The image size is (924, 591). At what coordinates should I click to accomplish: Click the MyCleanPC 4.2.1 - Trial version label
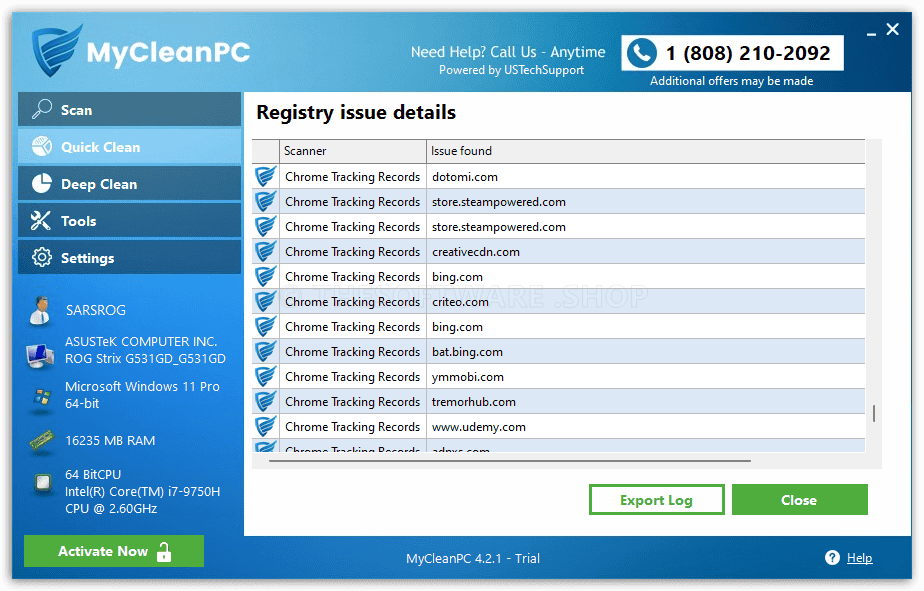tap(473, 558)
